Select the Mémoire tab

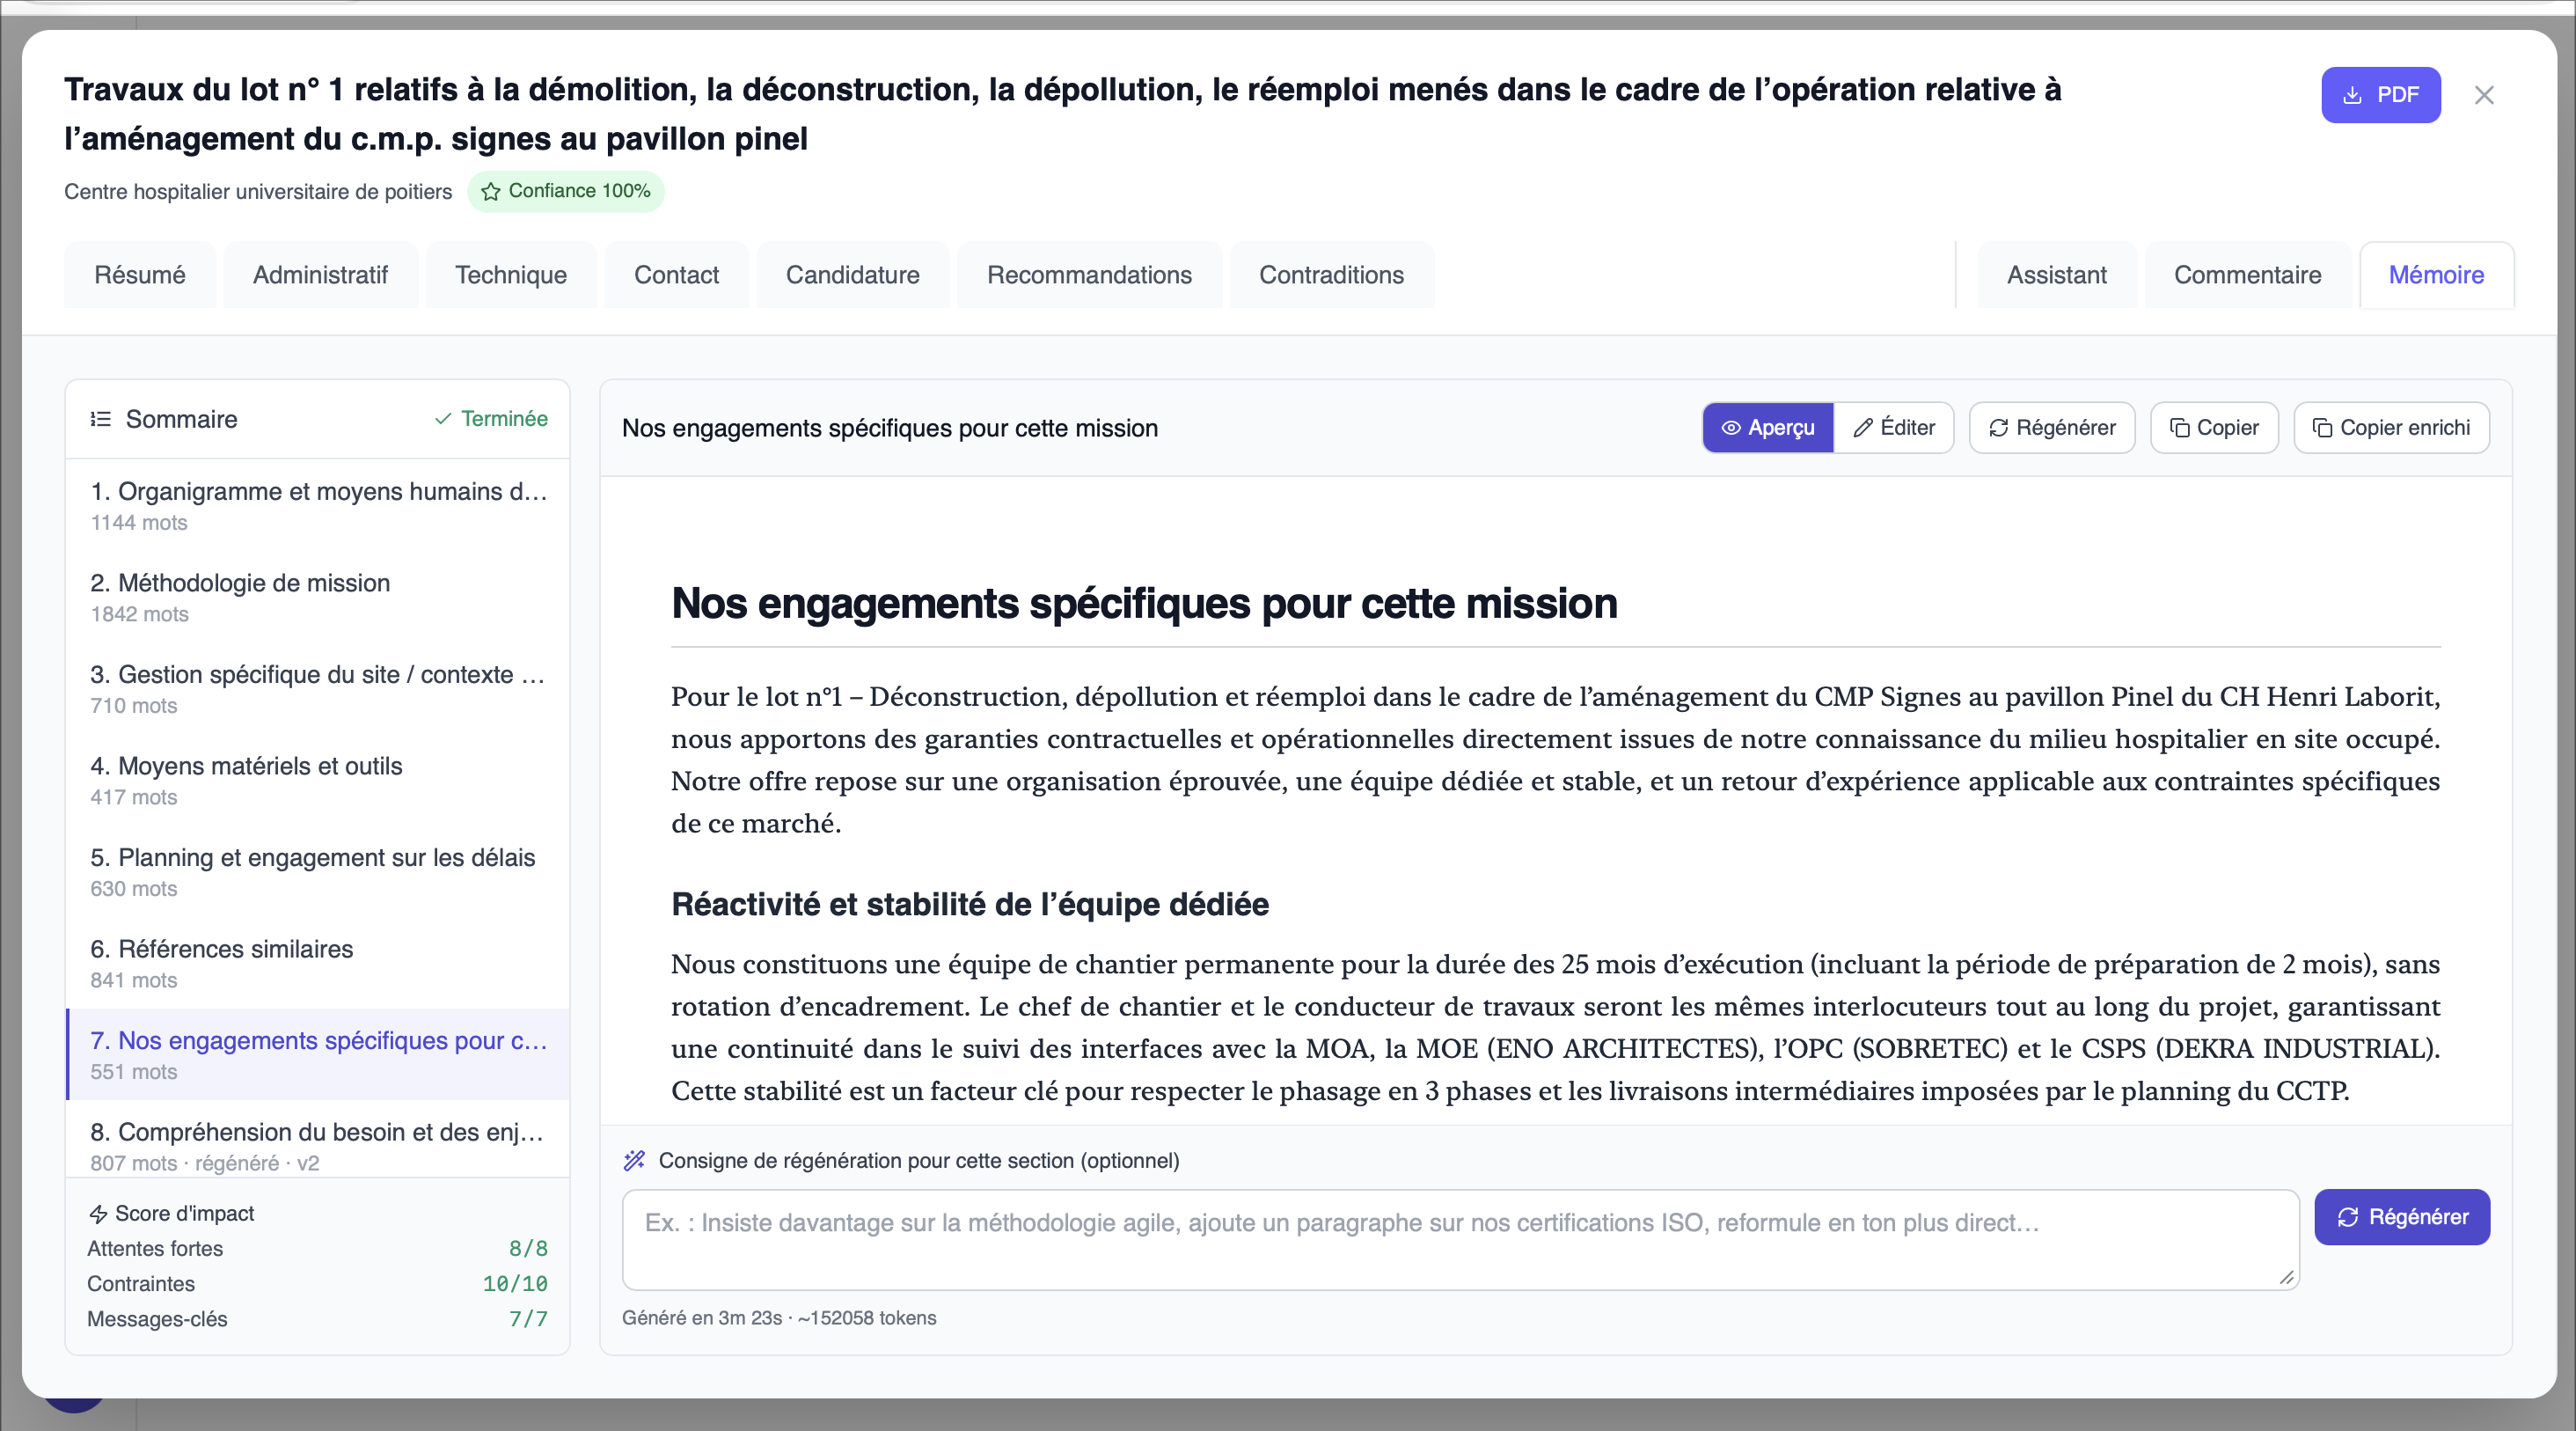click(2436, 275)
